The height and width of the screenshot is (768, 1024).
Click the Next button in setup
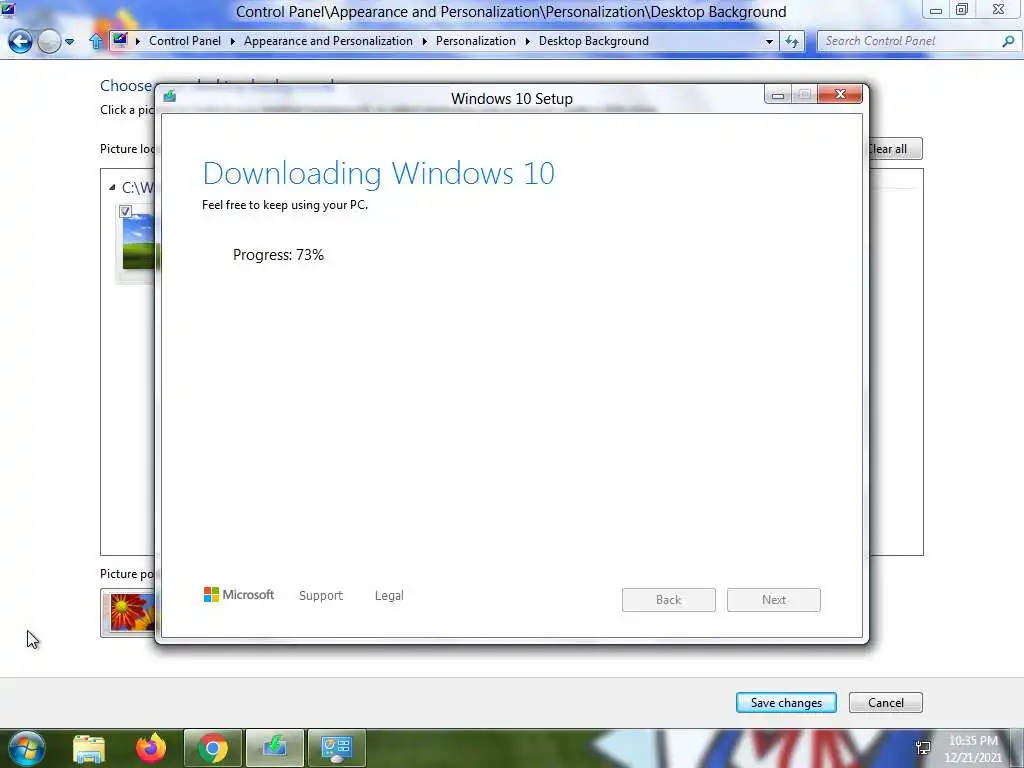774,600
